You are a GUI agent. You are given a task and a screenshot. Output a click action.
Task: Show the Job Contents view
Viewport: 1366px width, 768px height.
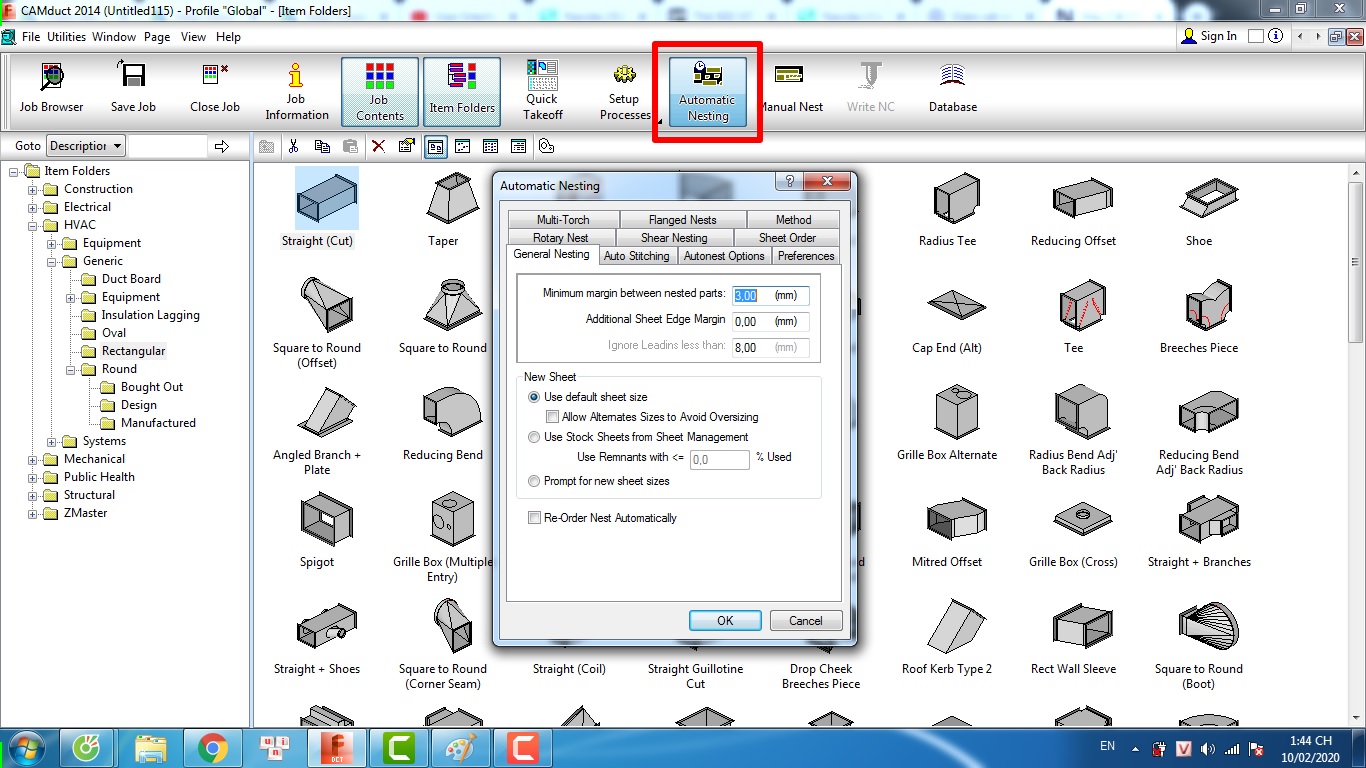click(x=380, y=91)
